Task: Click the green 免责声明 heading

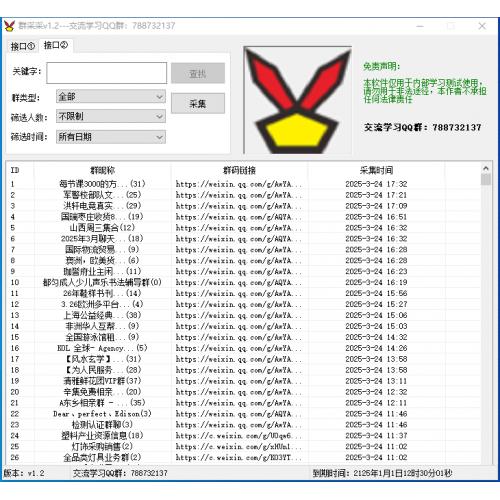Action: click(381, 66)
